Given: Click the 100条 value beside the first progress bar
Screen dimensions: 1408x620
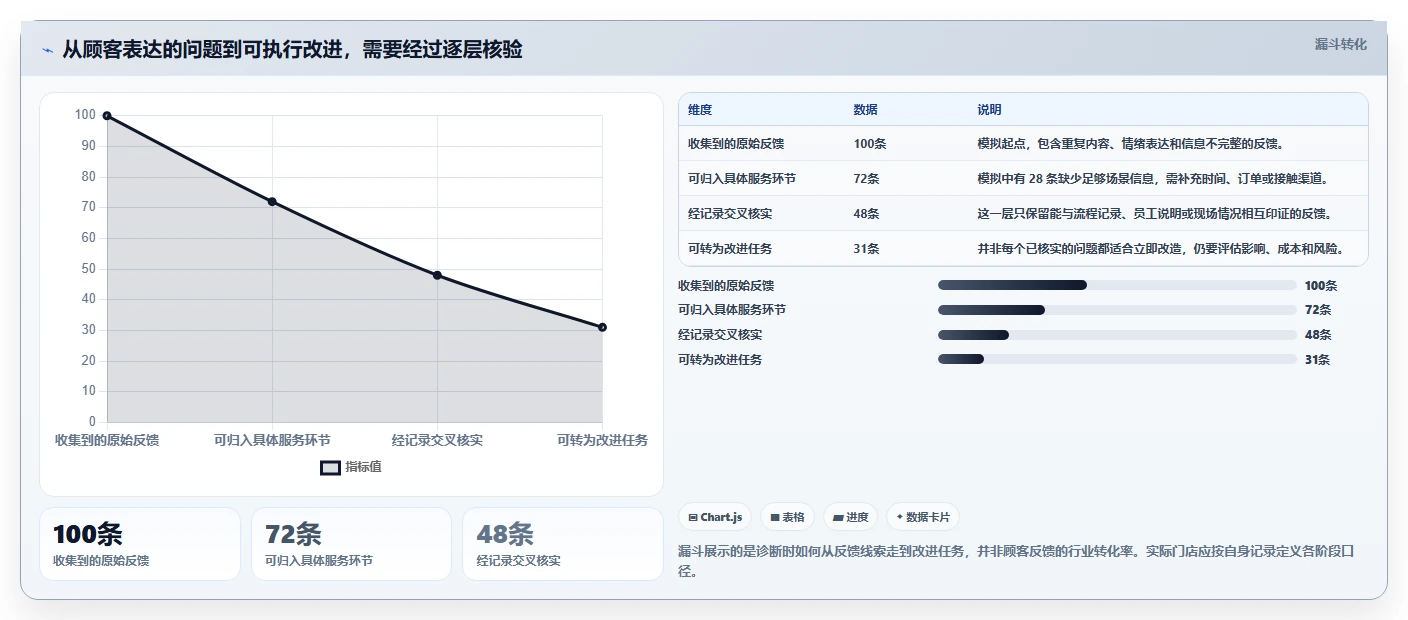Looking at the screenshot, I should pyautogui.click(x=1321, y=285).
